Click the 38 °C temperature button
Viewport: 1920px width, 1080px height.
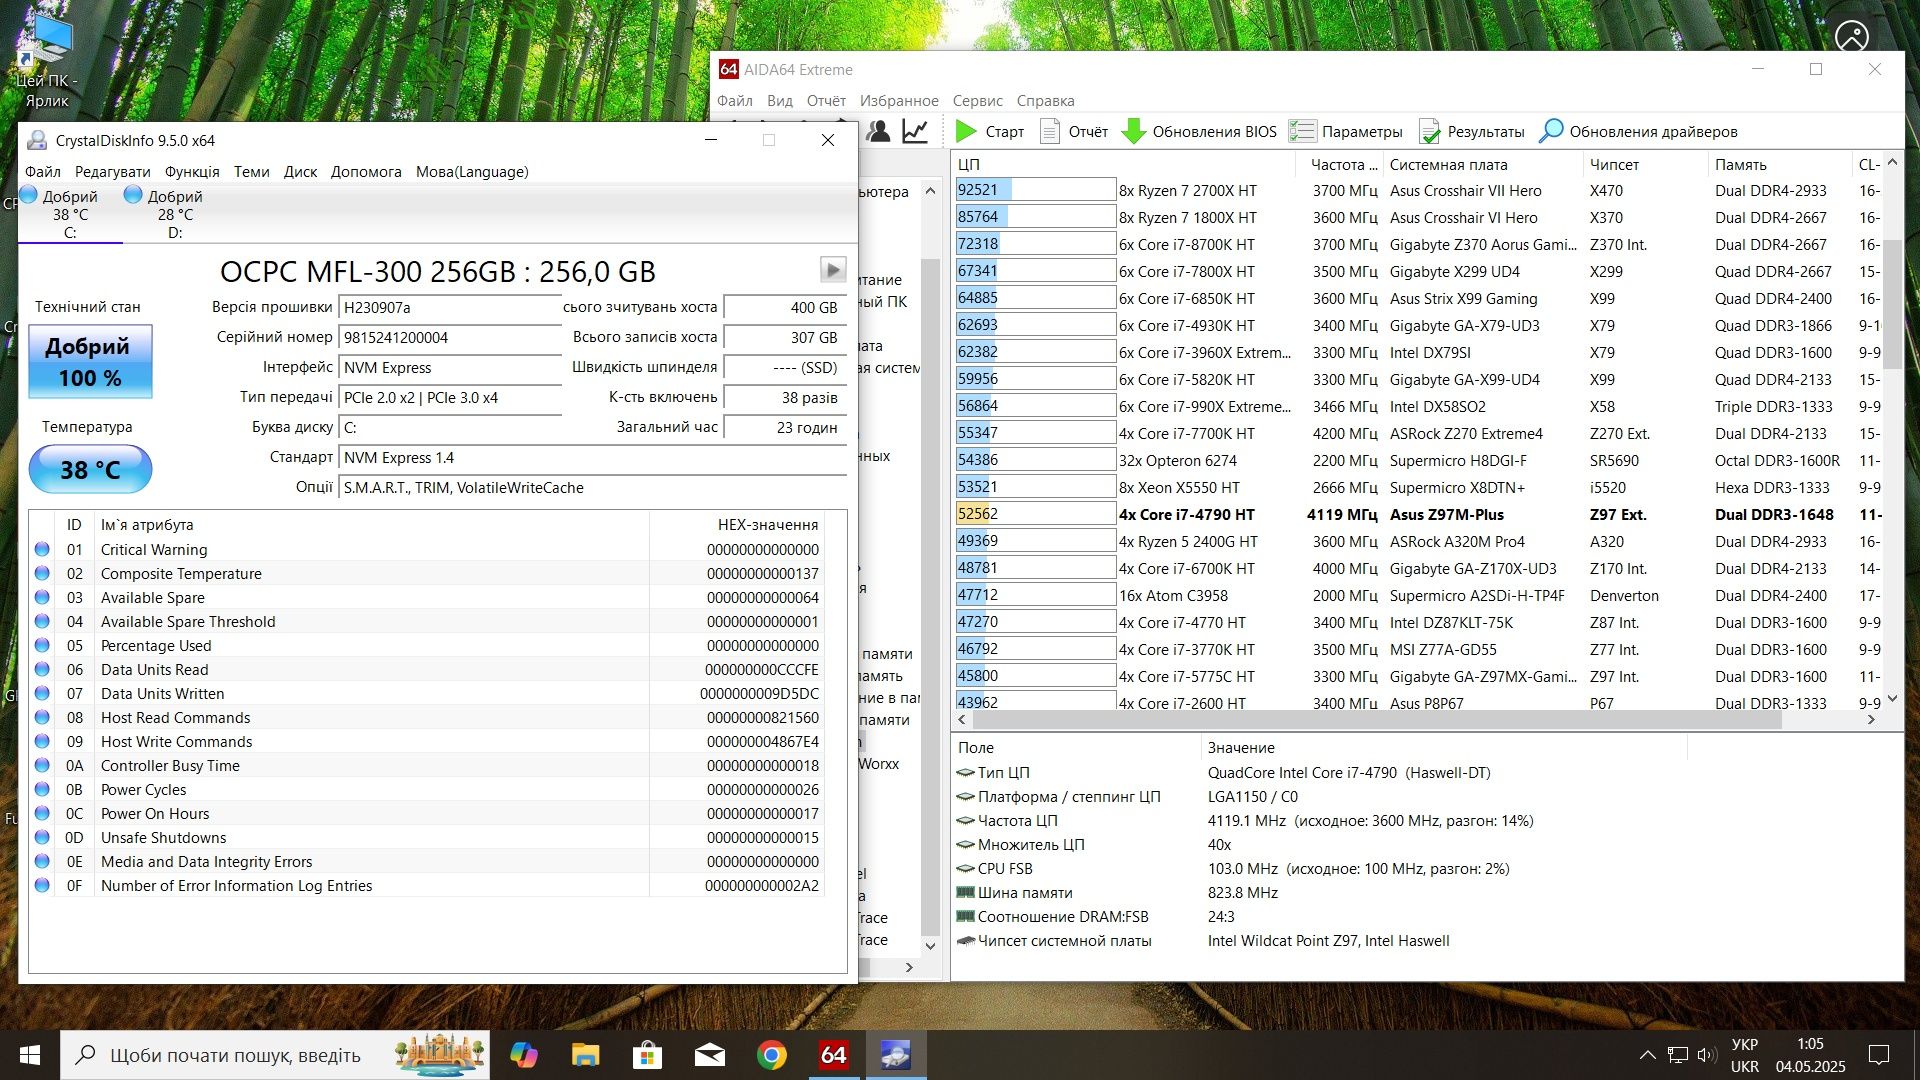[x=90, y=469]
